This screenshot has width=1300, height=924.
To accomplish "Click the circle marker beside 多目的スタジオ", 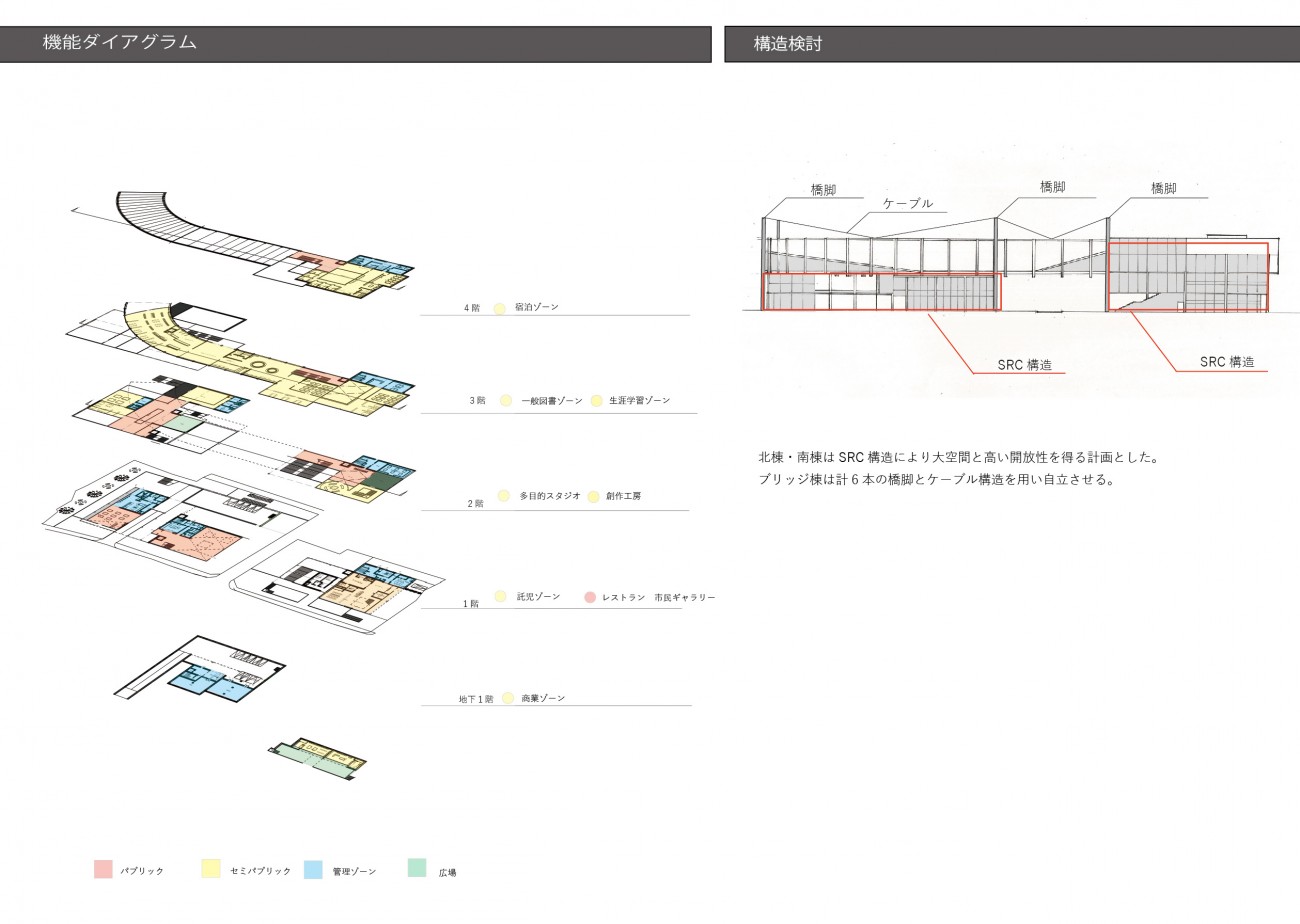I will (504, 496).
